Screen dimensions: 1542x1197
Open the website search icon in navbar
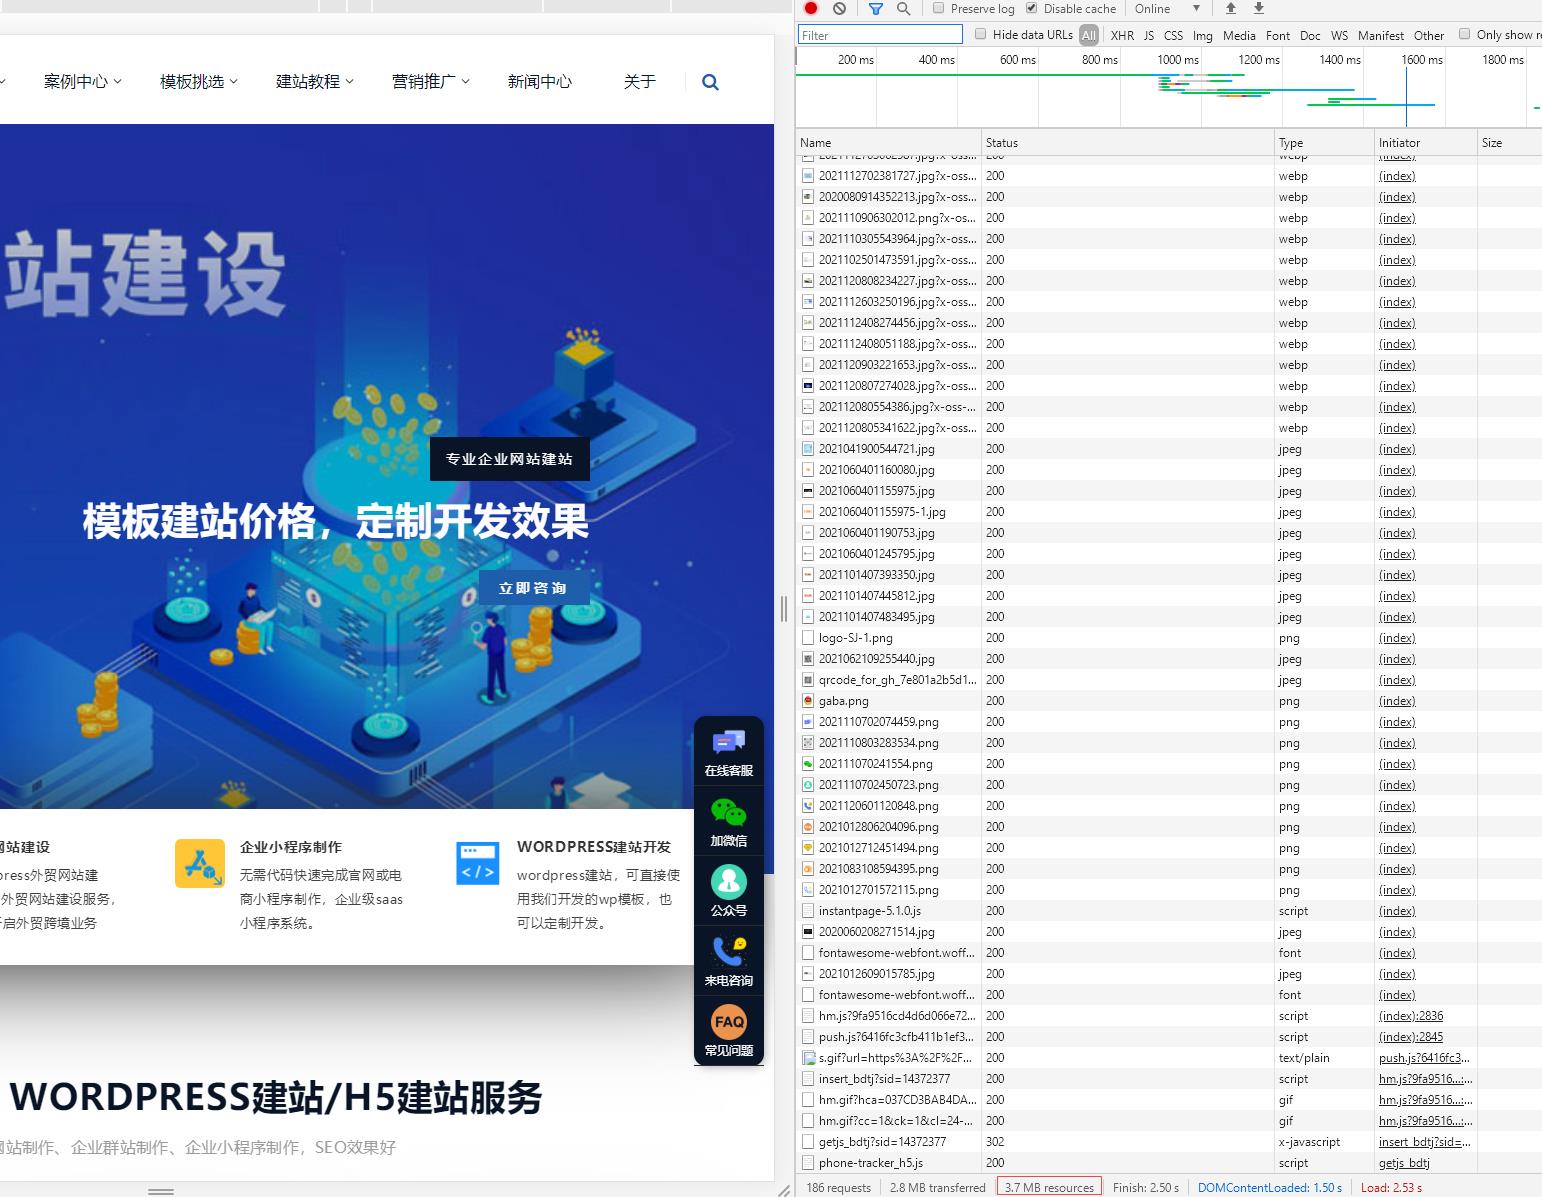710,82
